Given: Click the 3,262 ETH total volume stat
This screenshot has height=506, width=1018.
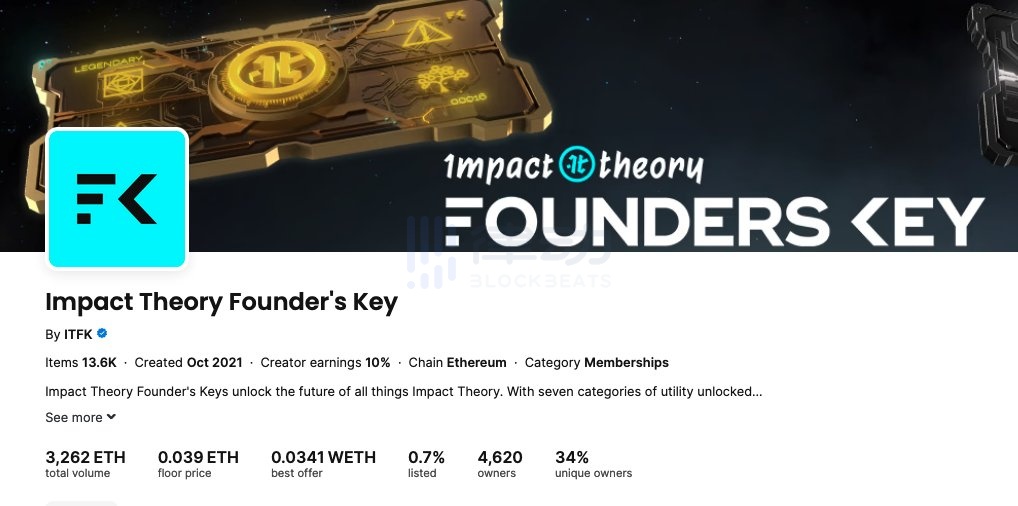Looking at the screenshot, I should coord(85,464).
